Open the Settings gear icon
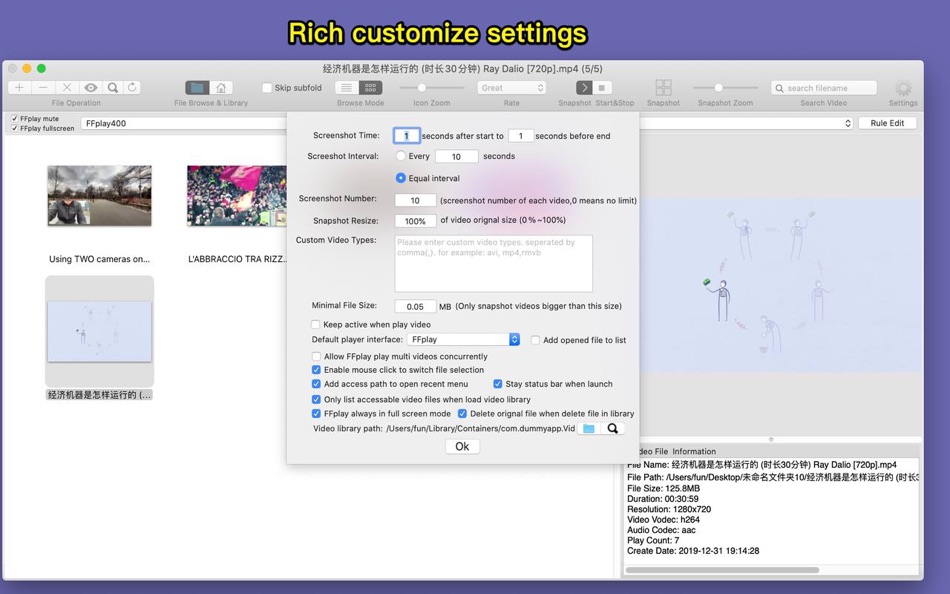Viewport: 950px width, 594px height. pyautogui.click(x=903, y=88)
